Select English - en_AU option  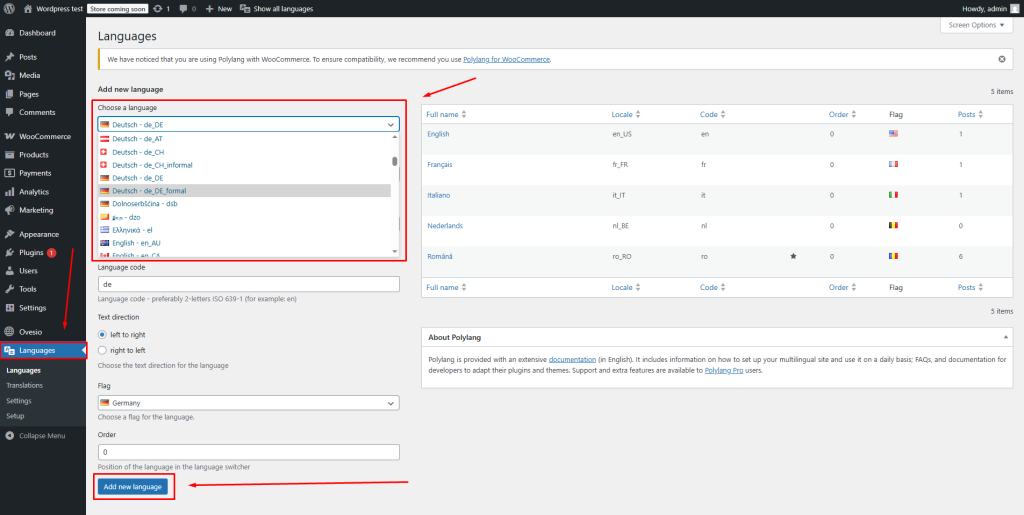coord(244,243)
